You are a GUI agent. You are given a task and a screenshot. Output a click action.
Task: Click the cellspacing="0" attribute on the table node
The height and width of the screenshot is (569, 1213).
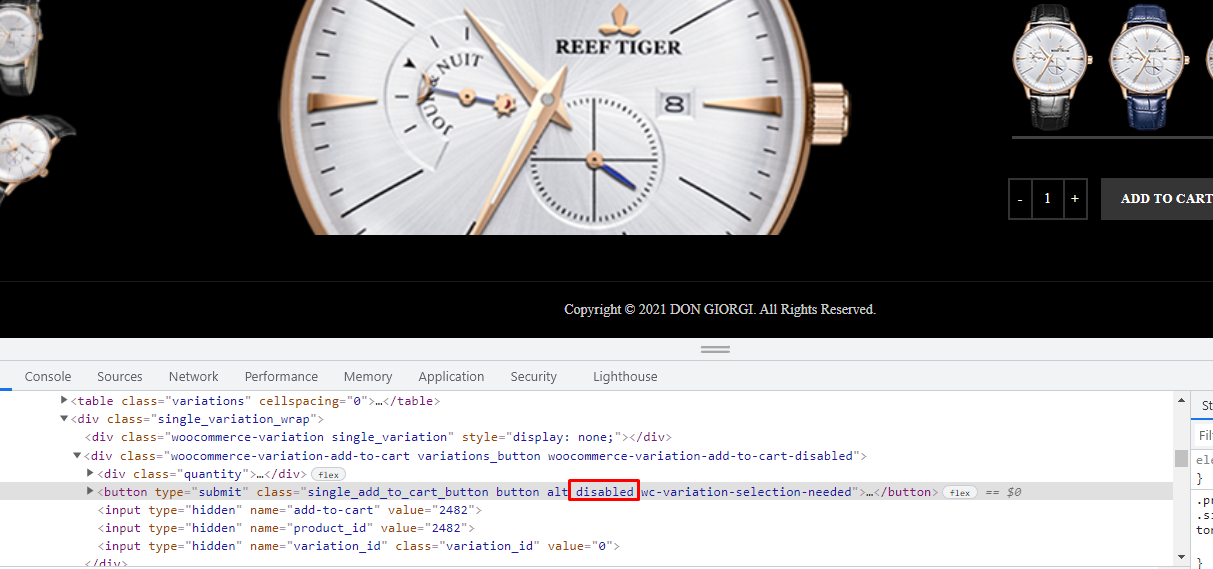coord(313,401)
